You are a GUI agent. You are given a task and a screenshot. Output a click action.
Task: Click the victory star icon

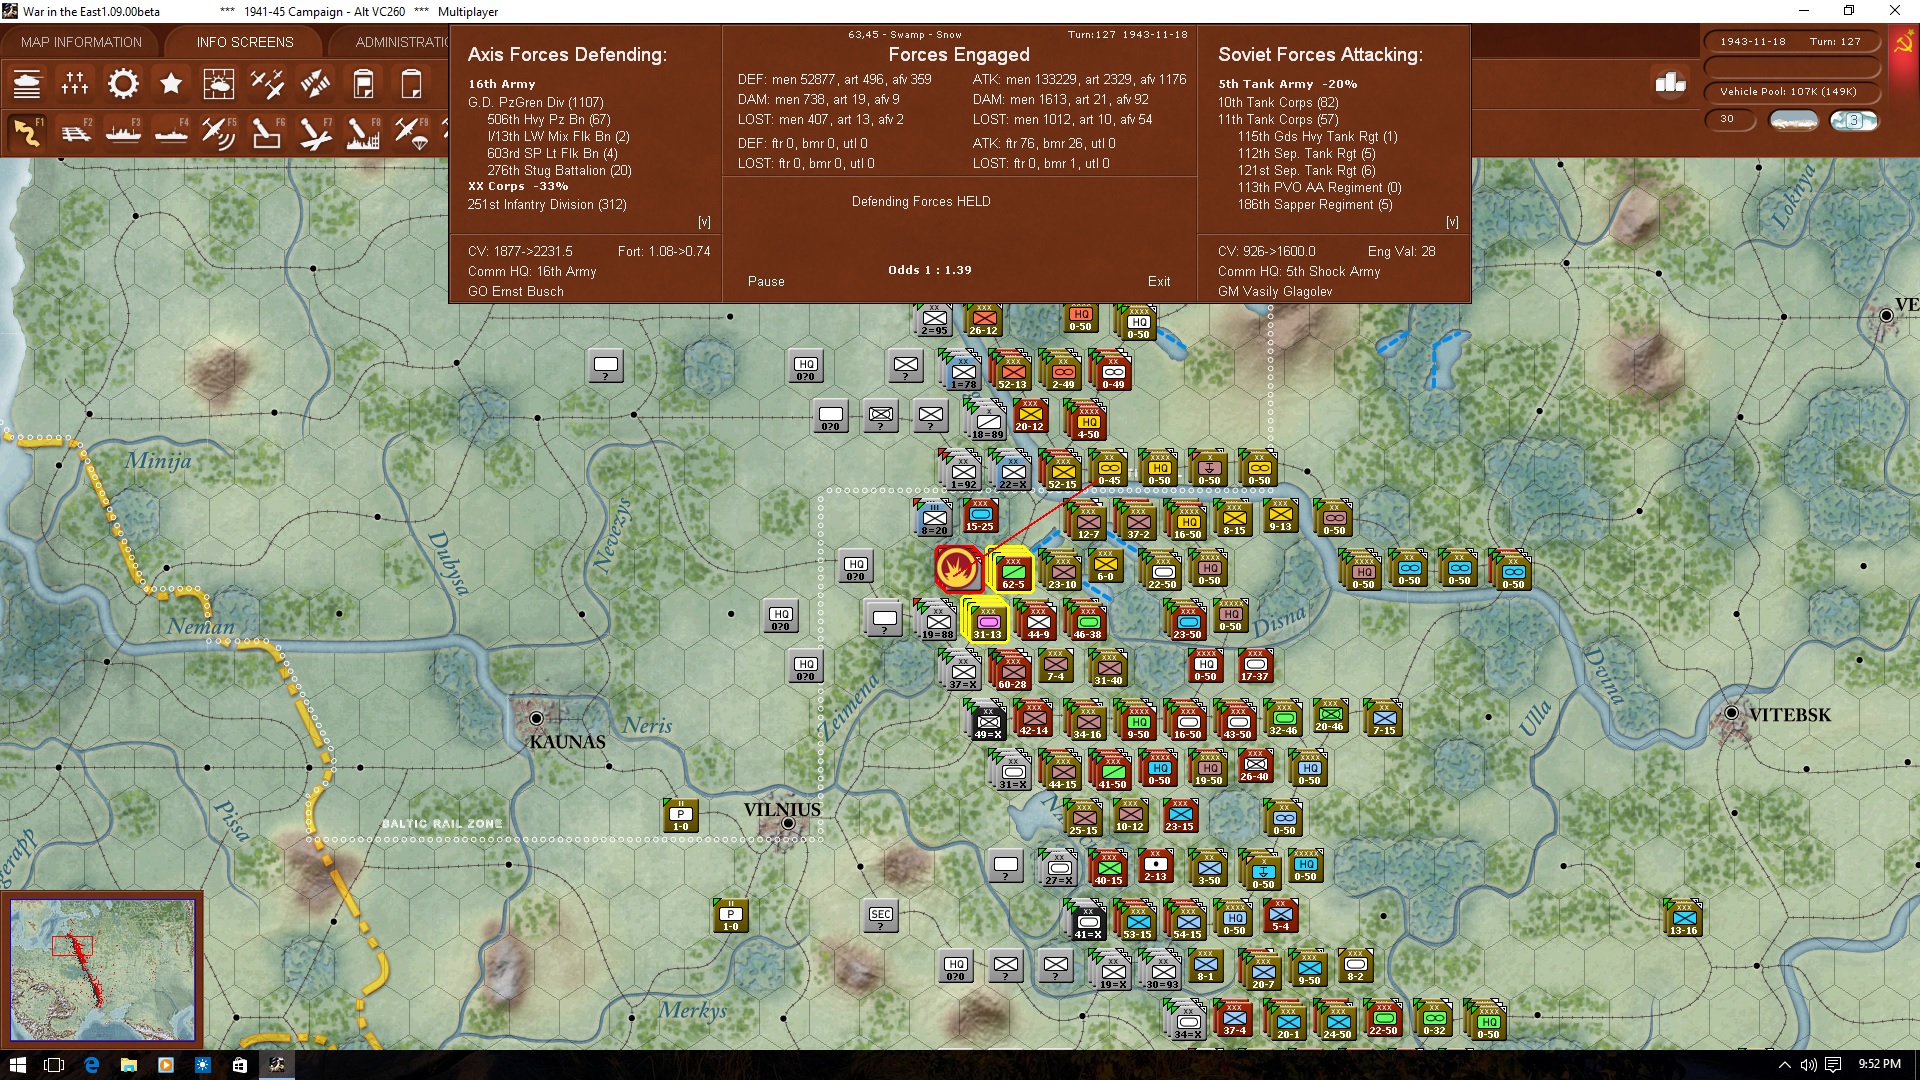(x=171, y=84)
